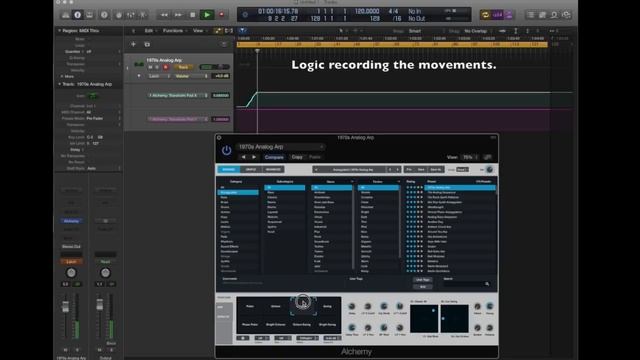The width and height of the screenshot is (640, 360).
Task: Open the View menu in the Tracks area
Action: click(199, 31)
